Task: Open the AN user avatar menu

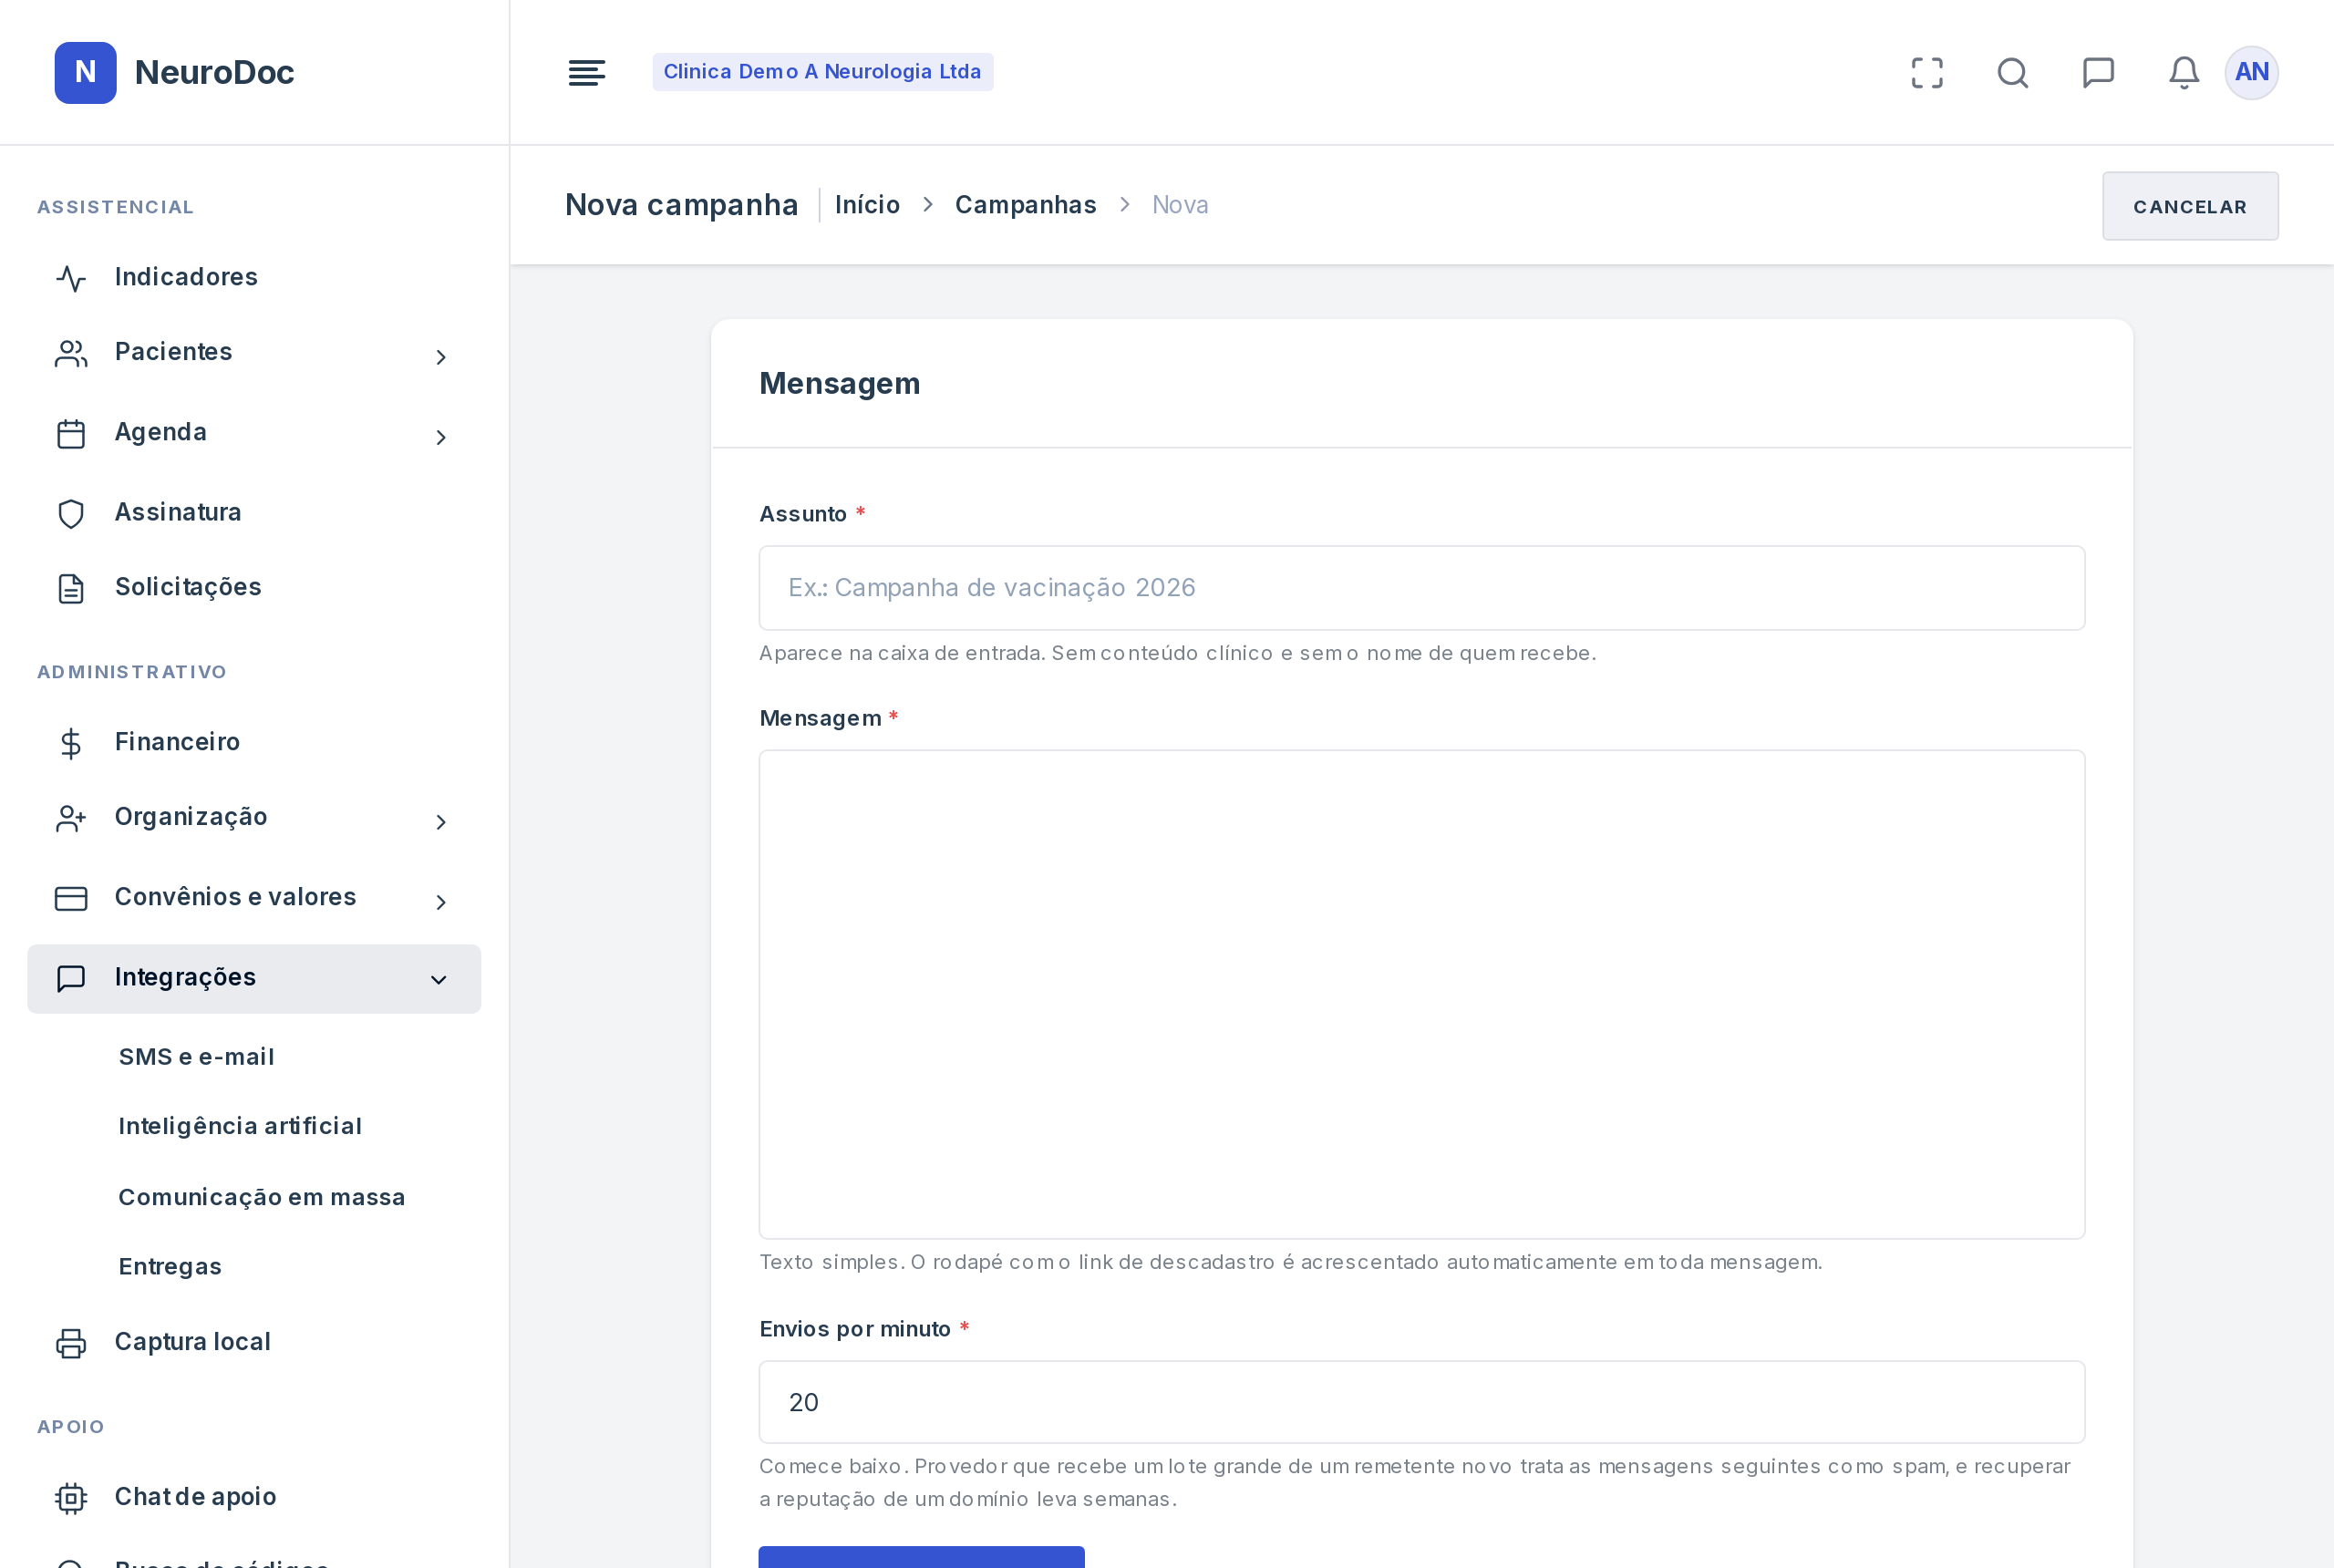Action: [x=2251, y=72]
